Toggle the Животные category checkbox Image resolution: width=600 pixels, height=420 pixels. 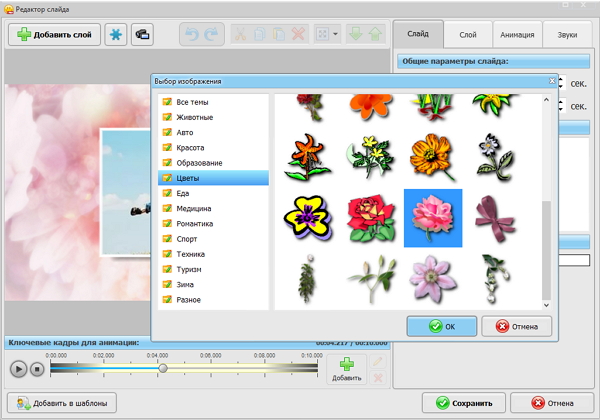coord(167,117)
